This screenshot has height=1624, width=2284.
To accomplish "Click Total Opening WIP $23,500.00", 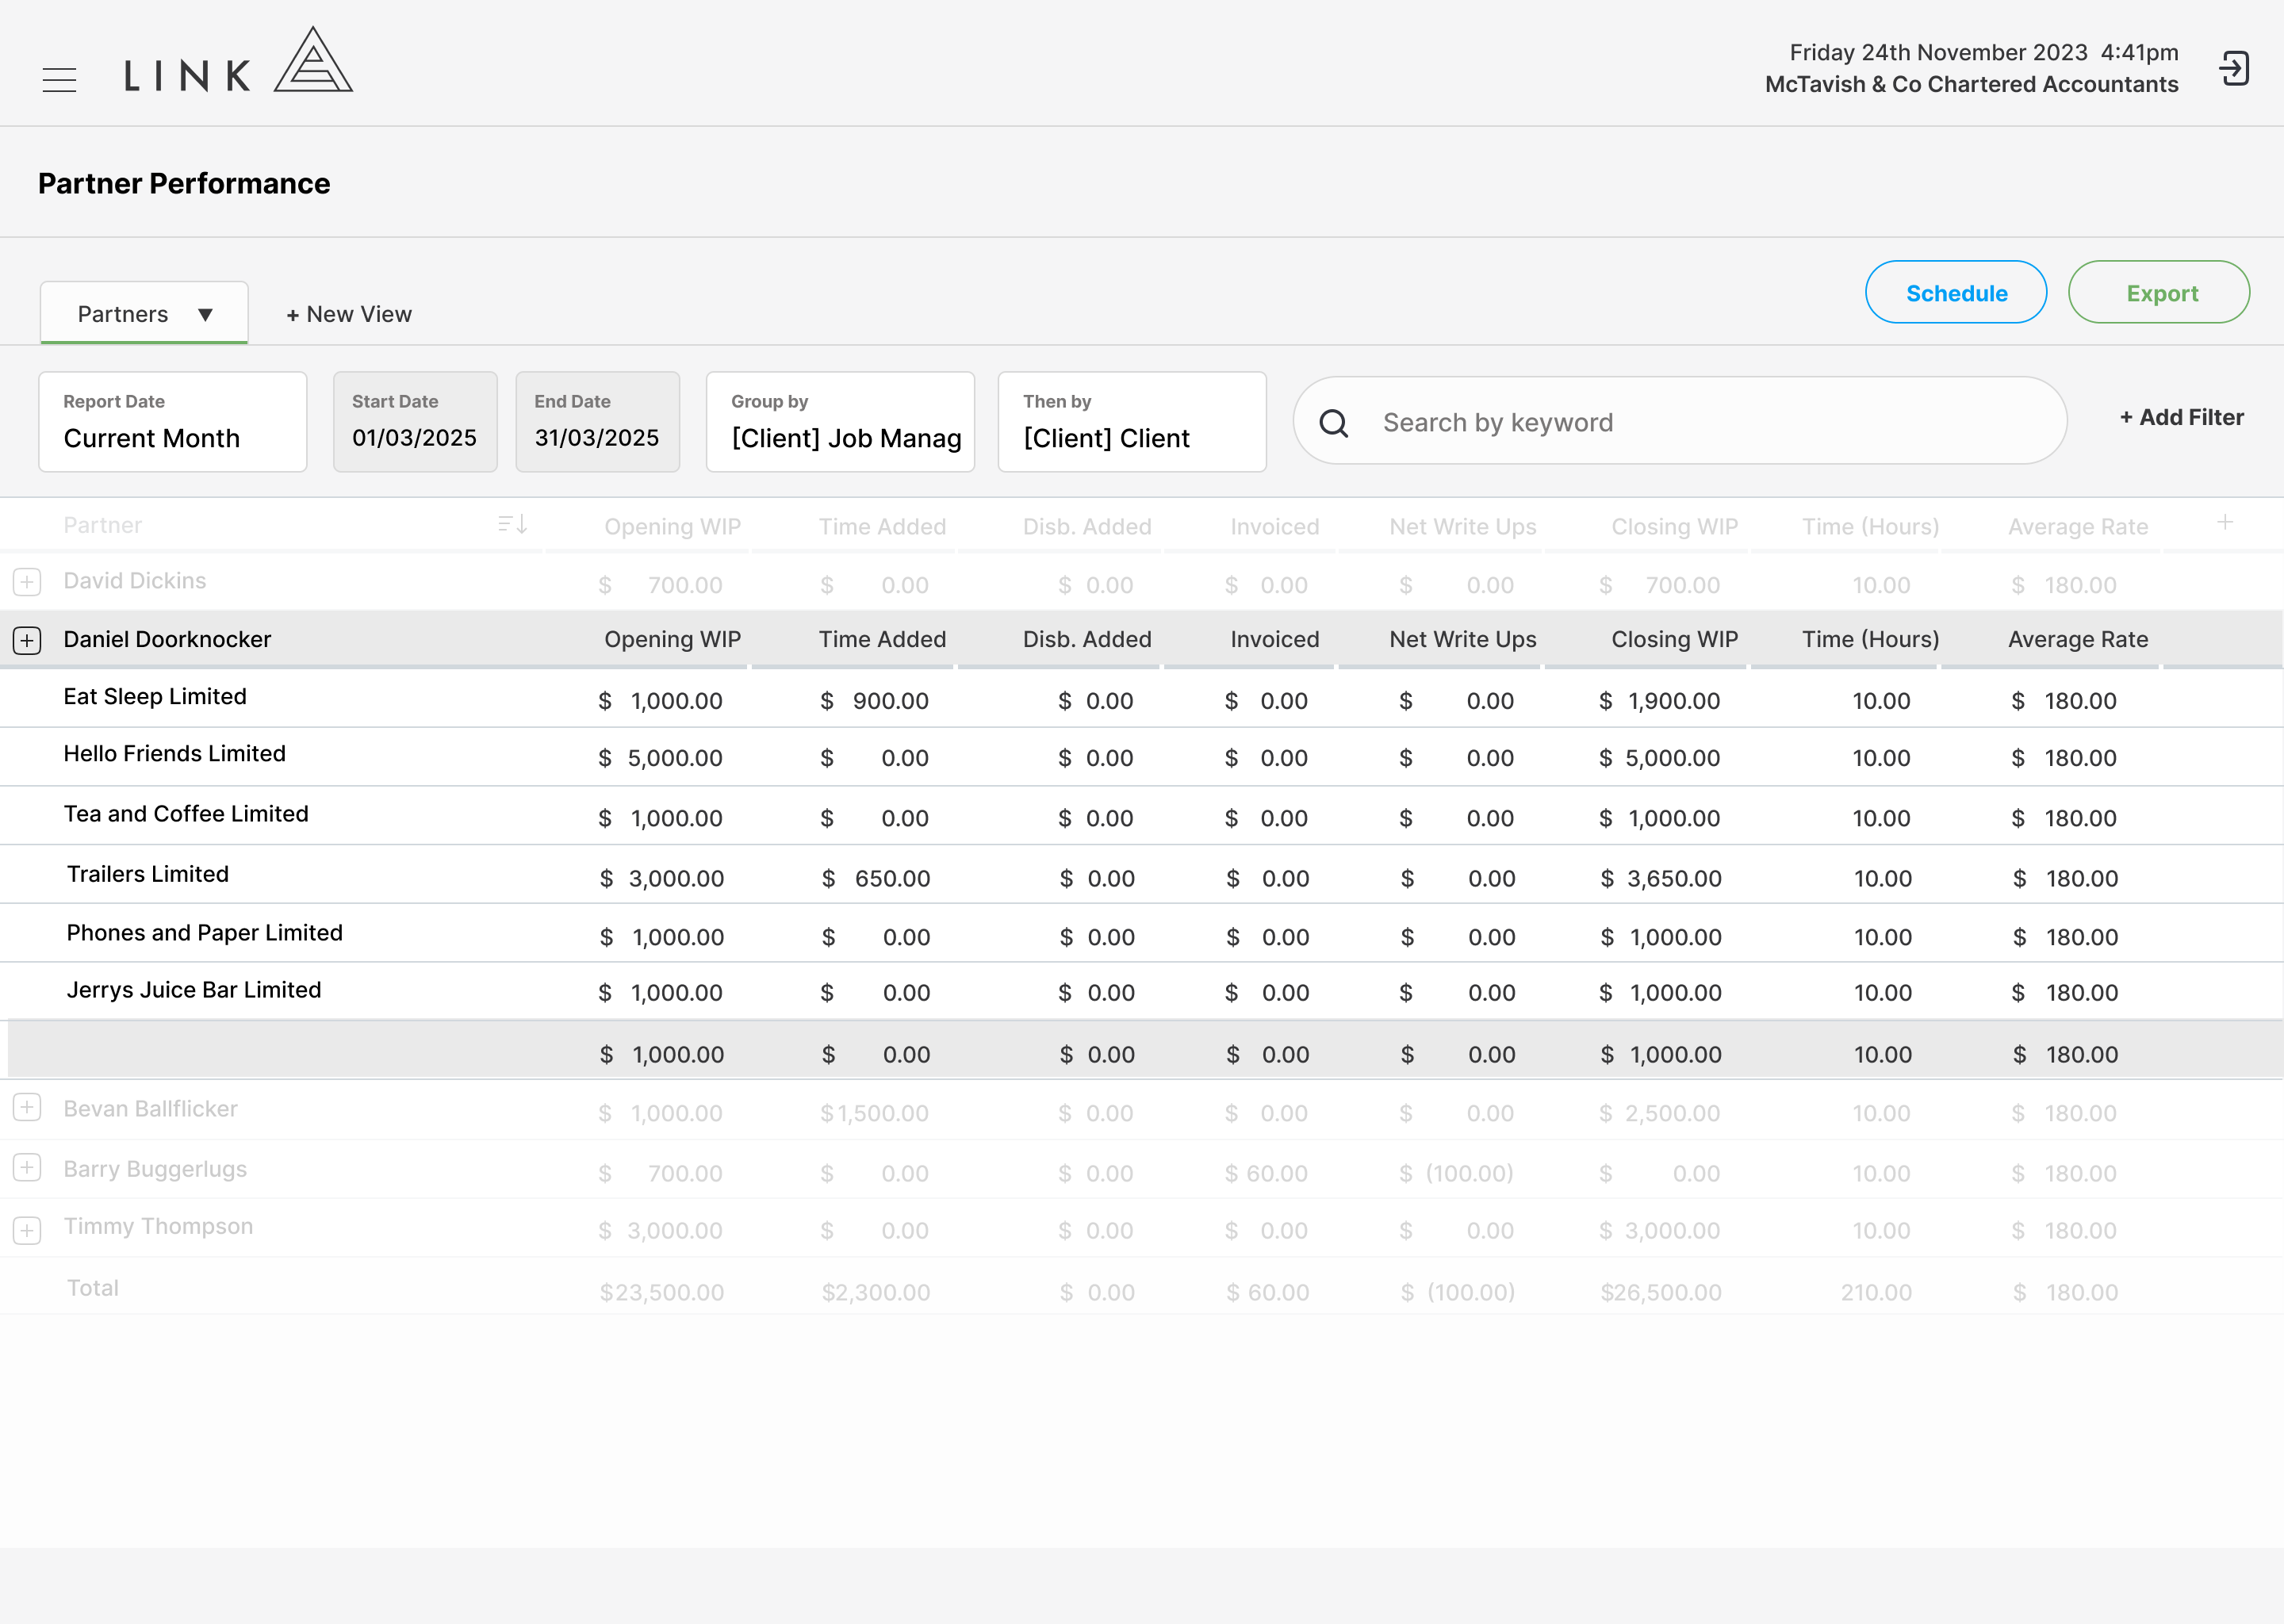I will pyautogui.click(x=661, y=1292).
